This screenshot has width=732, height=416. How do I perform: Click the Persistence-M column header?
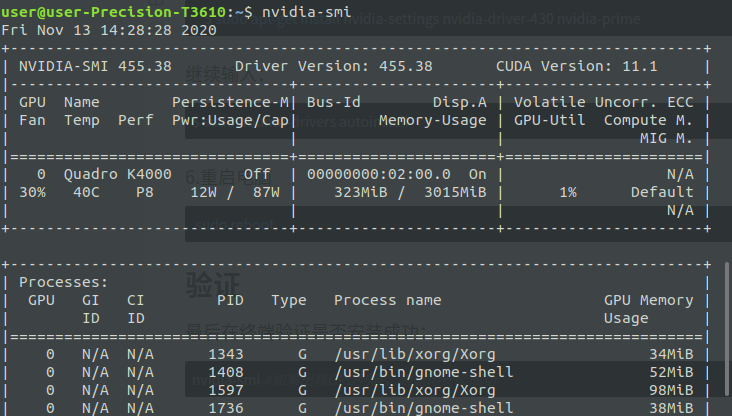pos(231,102)
